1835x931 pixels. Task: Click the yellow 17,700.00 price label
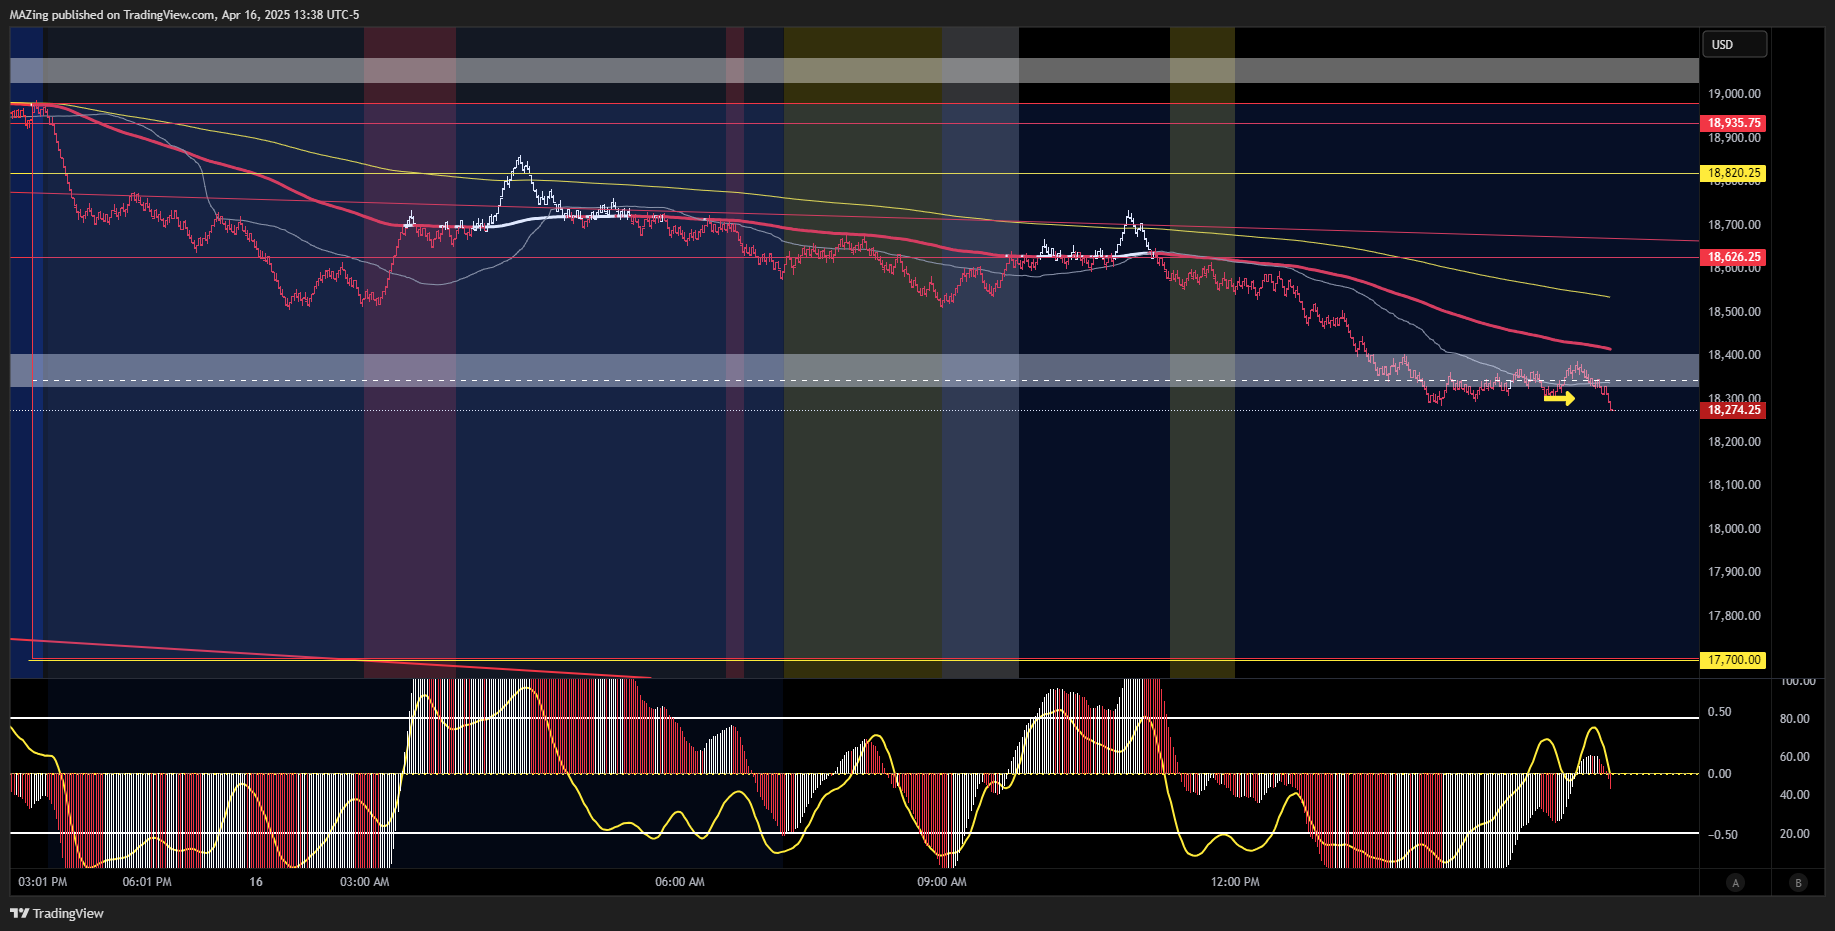pyautogui.click(x=1733, y=660)
